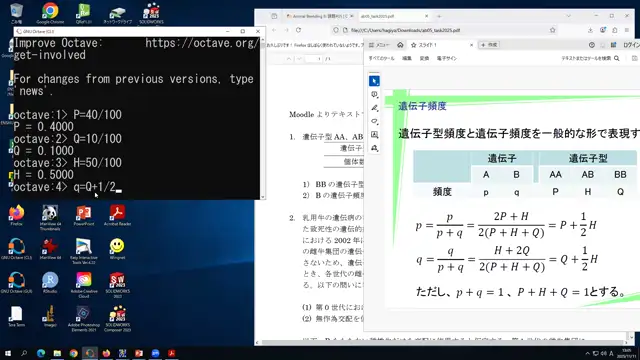Show hidden system tray icons chevron

coord(587,353)
